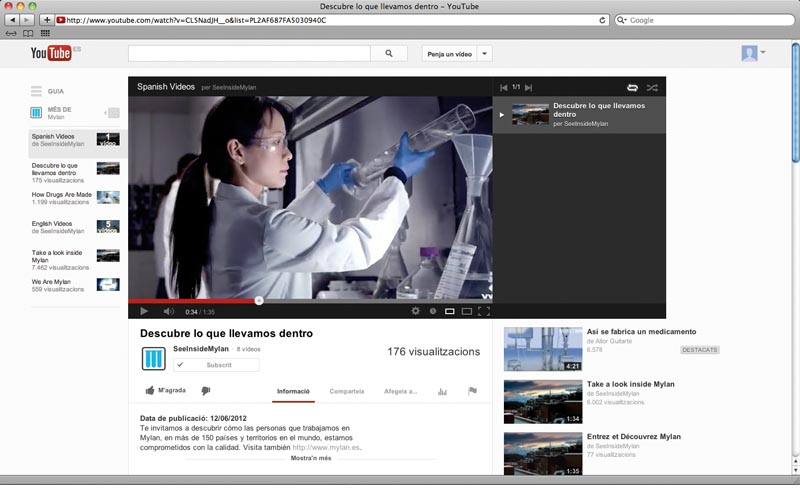
Task: Click SeeInsideMylan channel name
Action: tap(201, 348)
